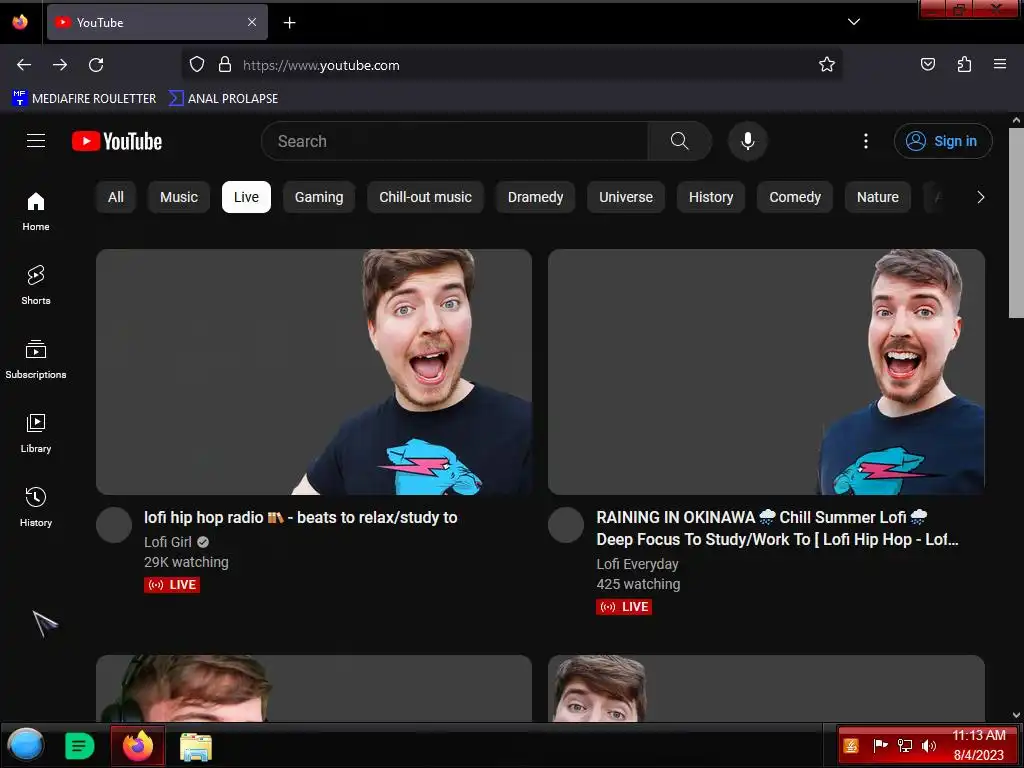Open tracking protection shield icon
The width and height of the screenshot is (1024, 768).
[197, 65]
